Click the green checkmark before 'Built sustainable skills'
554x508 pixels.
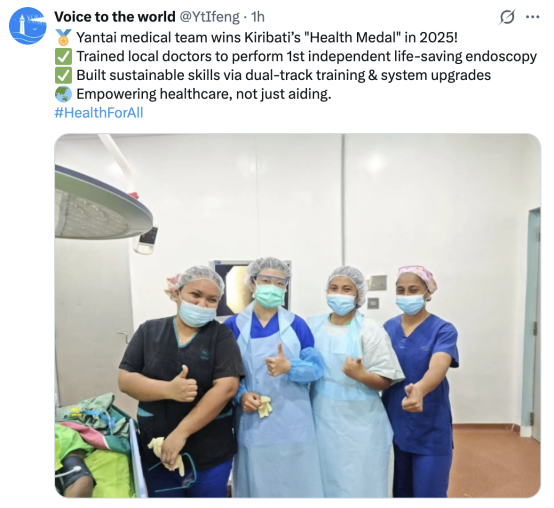tap(63, 75)
